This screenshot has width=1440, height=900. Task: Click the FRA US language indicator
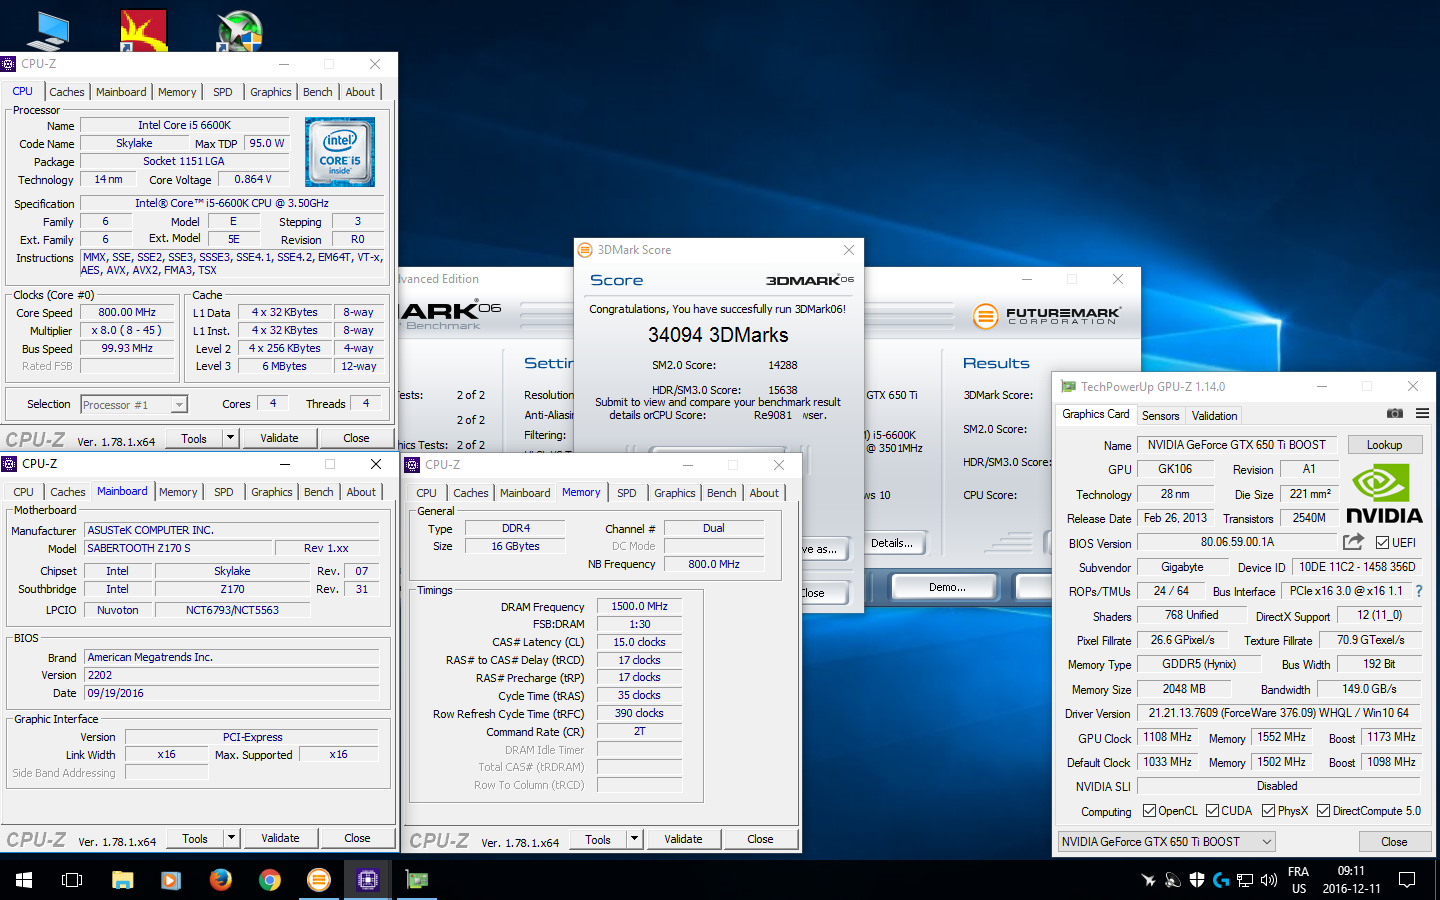coord(1298,880)
